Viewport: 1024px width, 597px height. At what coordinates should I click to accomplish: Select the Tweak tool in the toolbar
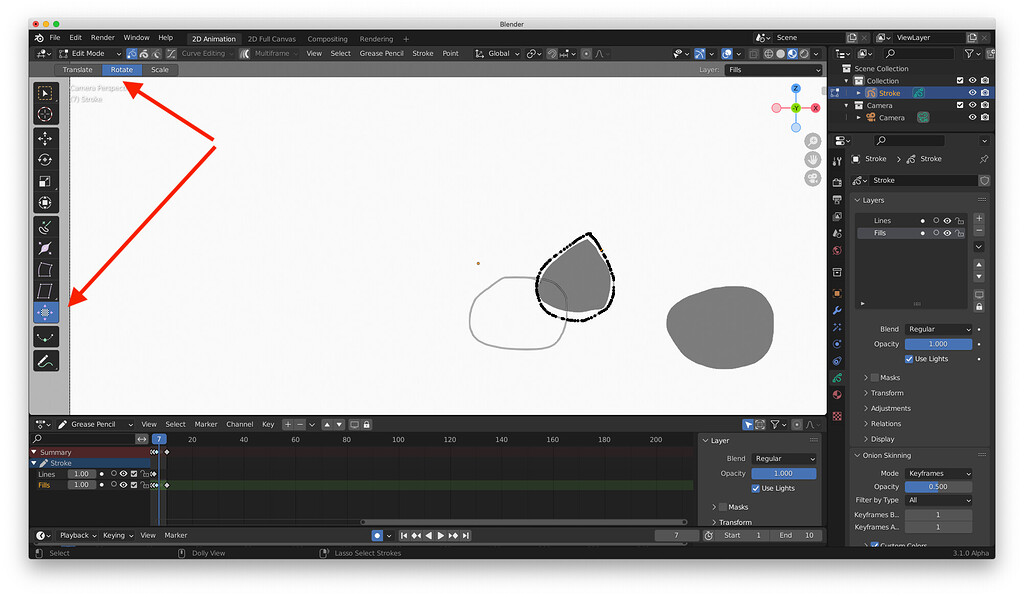[x=44, y=93]
